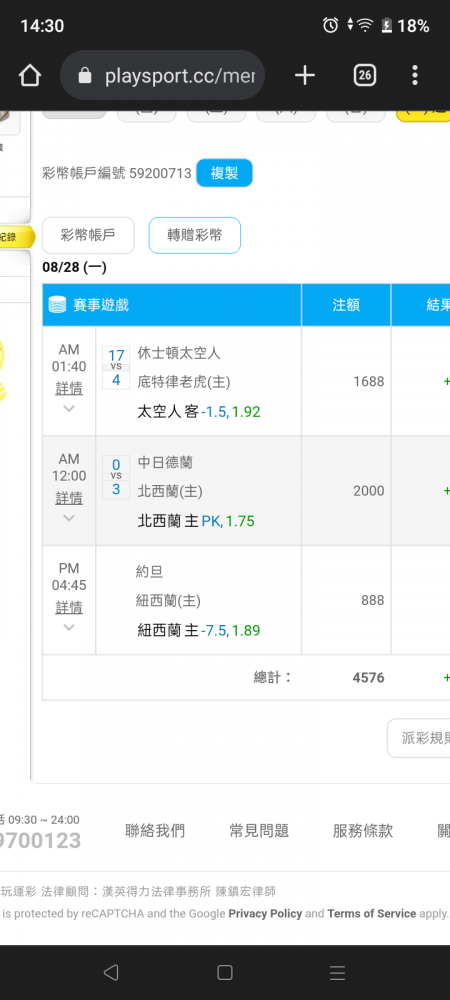Expand chevron under 01:40 game details

click(x=69, y=408)
